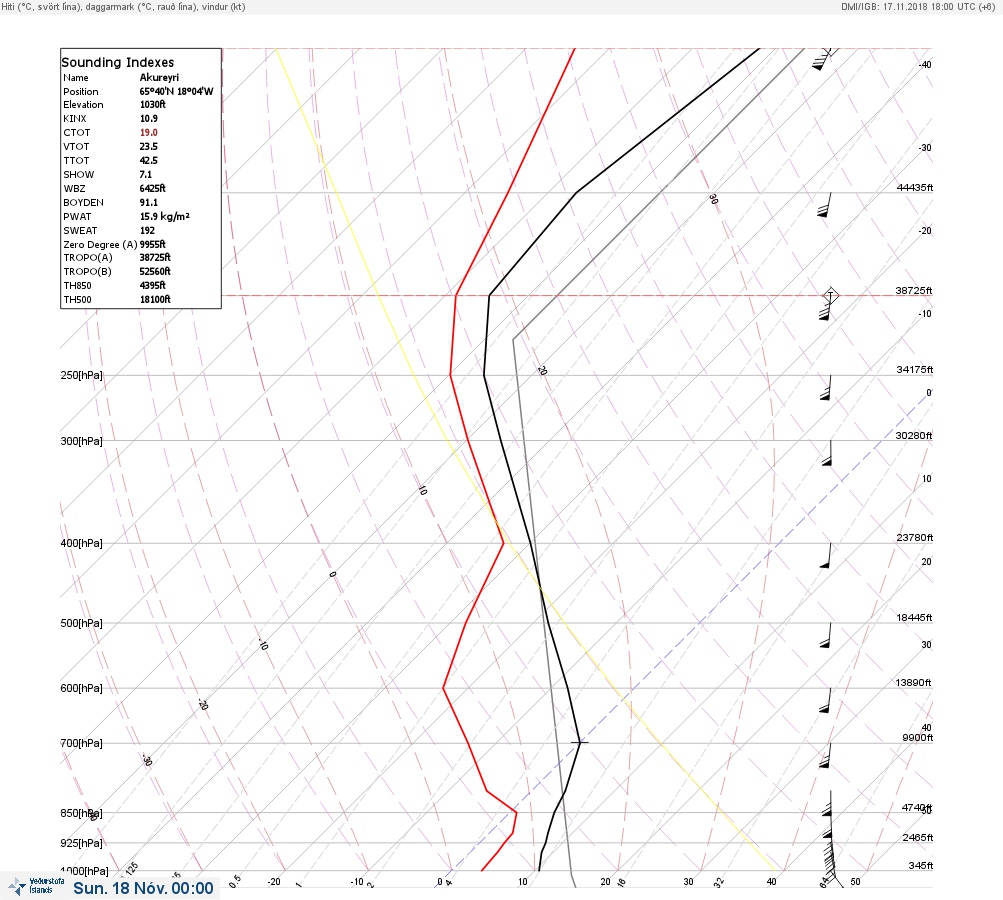1003x900 pixels.
Task: Click the VTOT value 23.5
Action: tap(148, 146)
